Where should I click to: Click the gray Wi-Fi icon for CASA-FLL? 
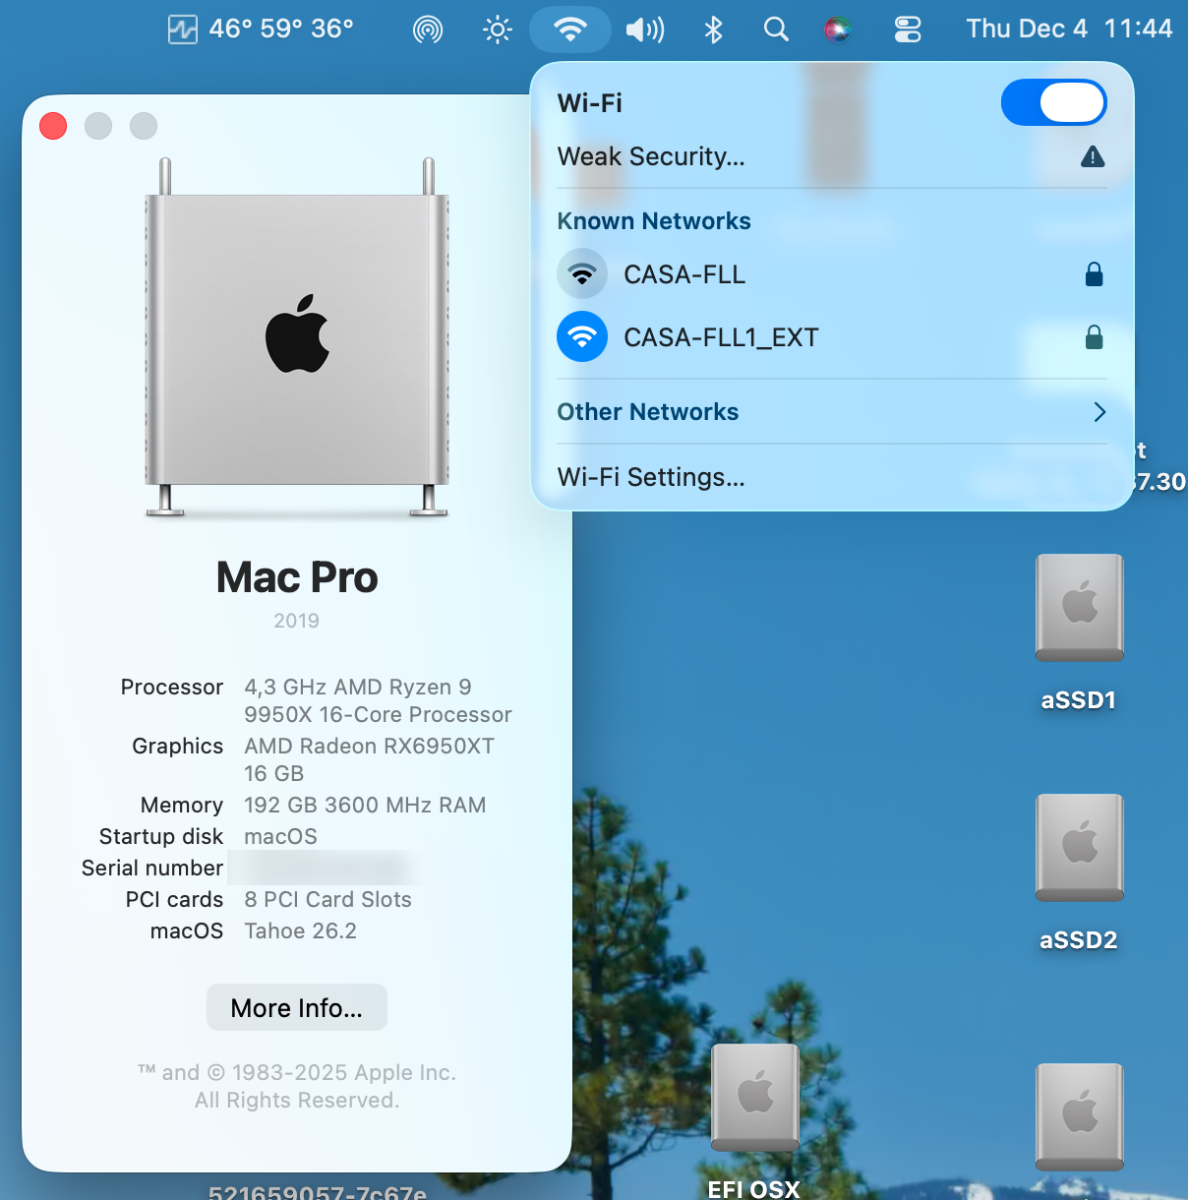(582, 274)
